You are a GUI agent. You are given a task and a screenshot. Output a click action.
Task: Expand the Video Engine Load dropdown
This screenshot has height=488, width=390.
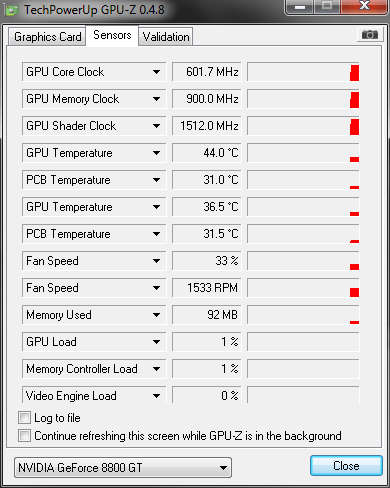(156, 396)
